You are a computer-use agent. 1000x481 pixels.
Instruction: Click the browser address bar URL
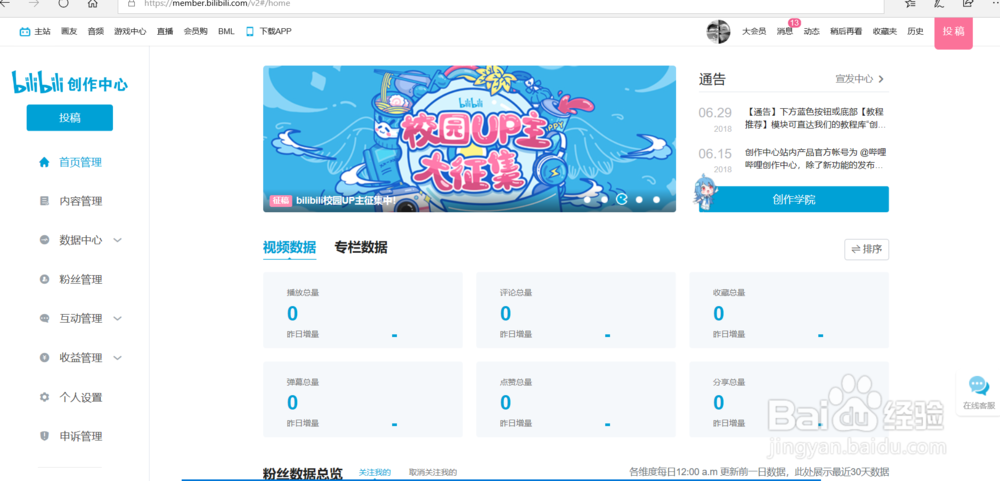[x=217, y=3]
